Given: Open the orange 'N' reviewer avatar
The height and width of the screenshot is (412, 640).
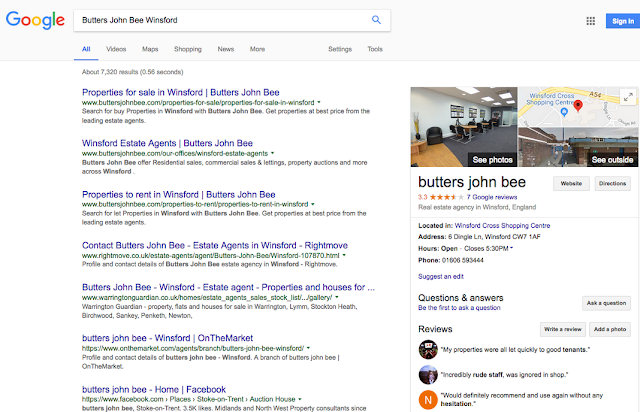Looking at the screenshot, I should pyautogui.click(x=428, y=400).
